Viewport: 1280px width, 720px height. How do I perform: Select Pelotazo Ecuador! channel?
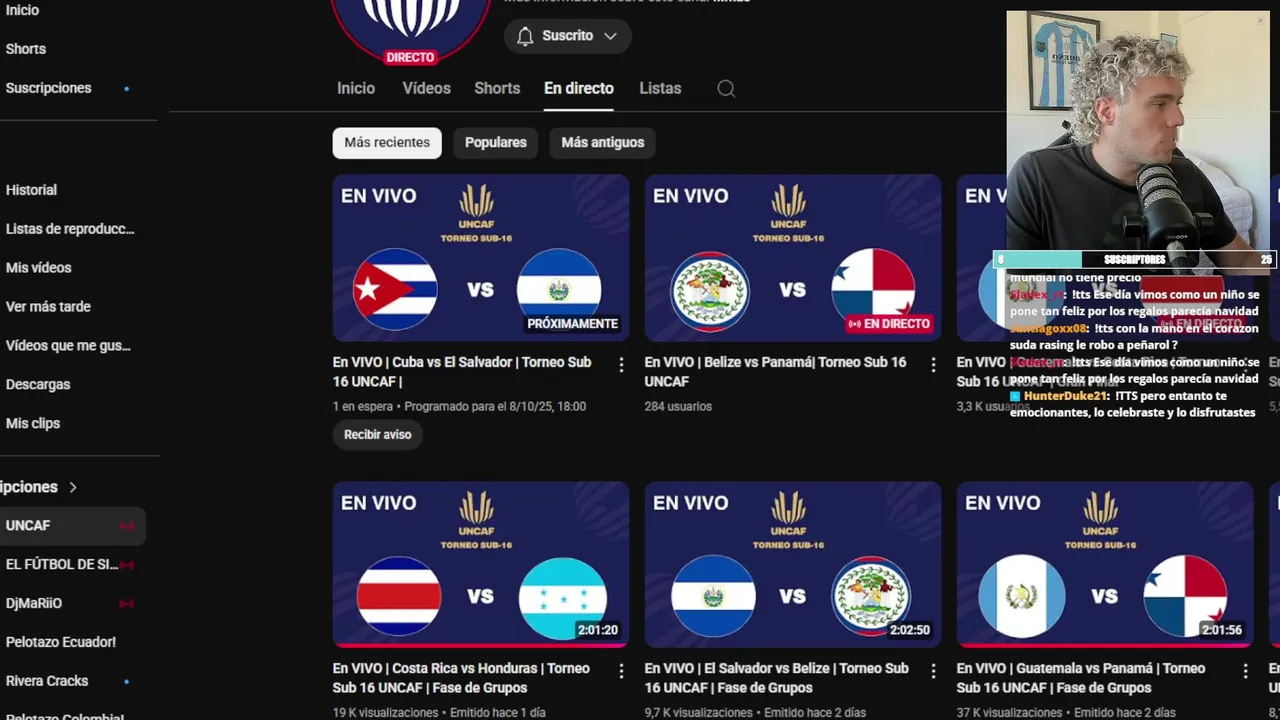pyautogui.click(x=61, y=642)
